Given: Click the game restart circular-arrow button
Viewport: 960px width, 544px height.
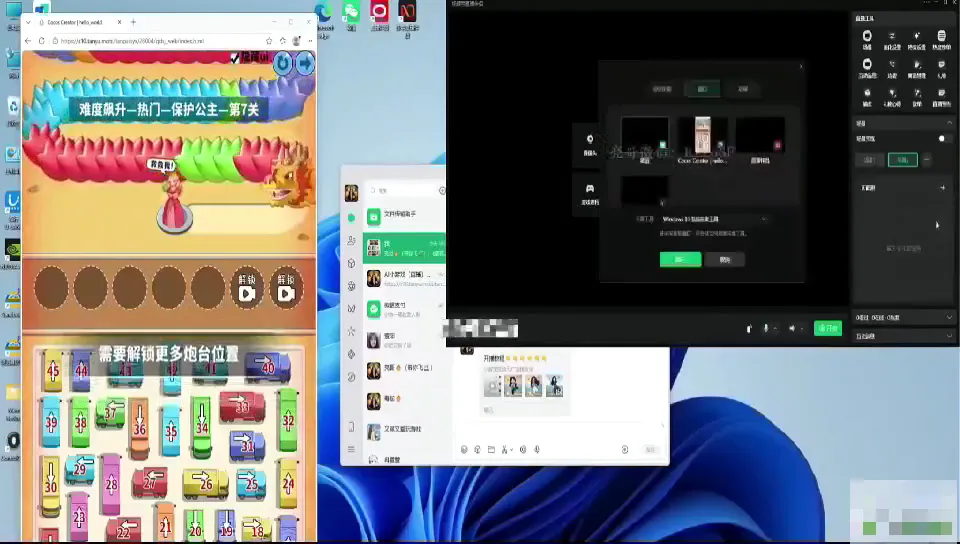Looking at the screenshot, I should tap(283, 64).
